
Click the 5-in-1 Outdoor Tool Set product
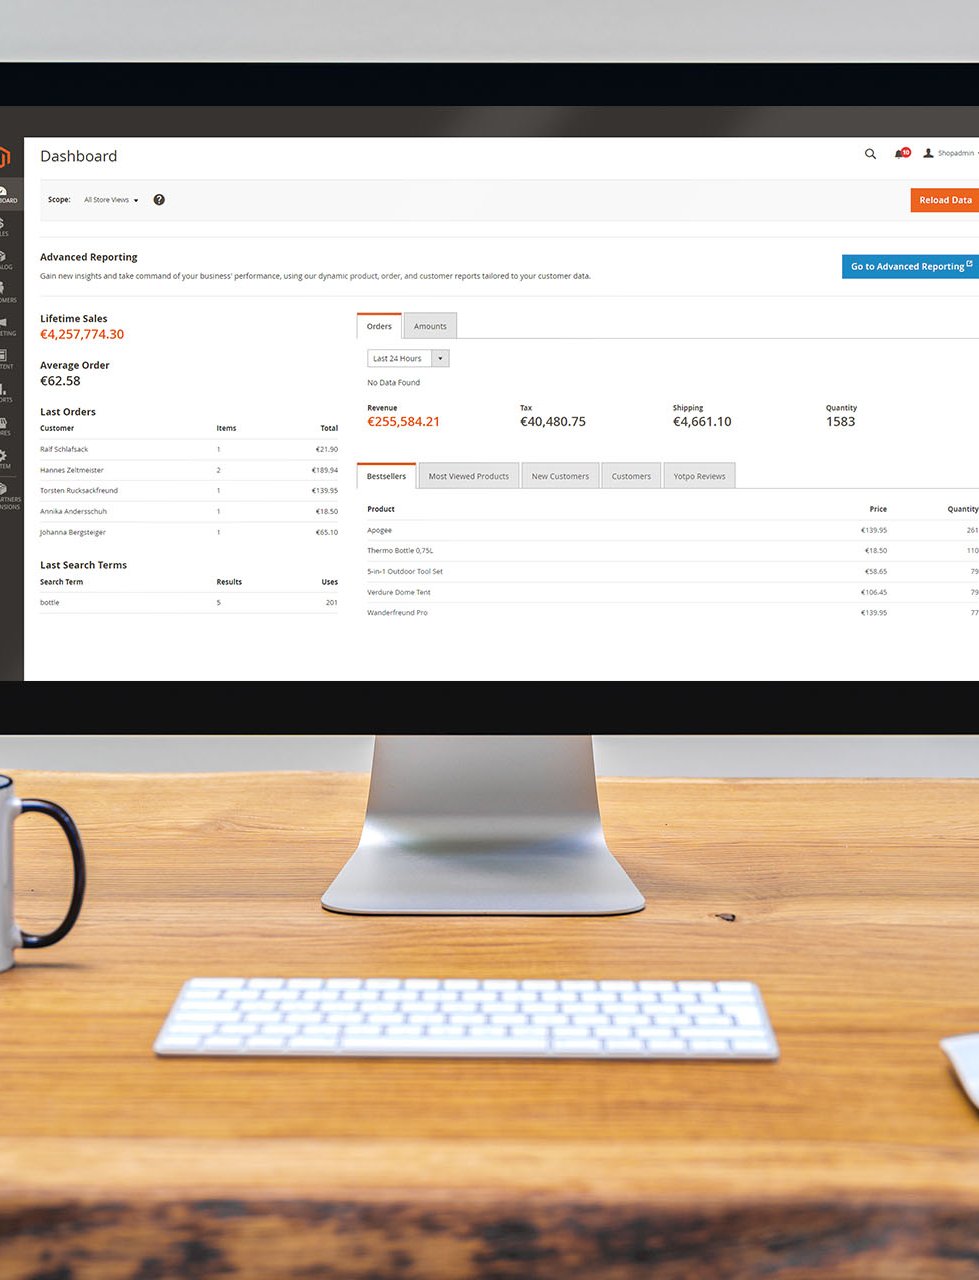405,571
